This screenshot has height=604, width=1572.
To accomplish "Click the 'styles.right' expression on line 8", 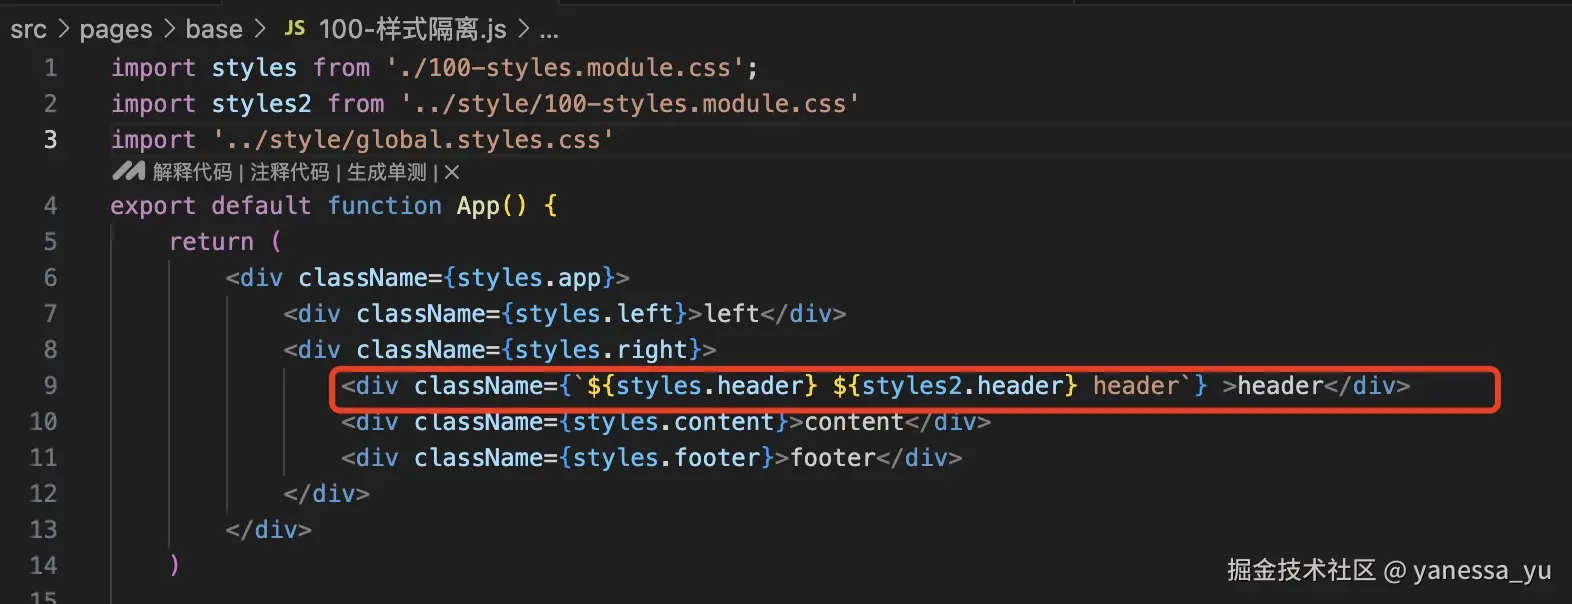I will click(602, 350).
